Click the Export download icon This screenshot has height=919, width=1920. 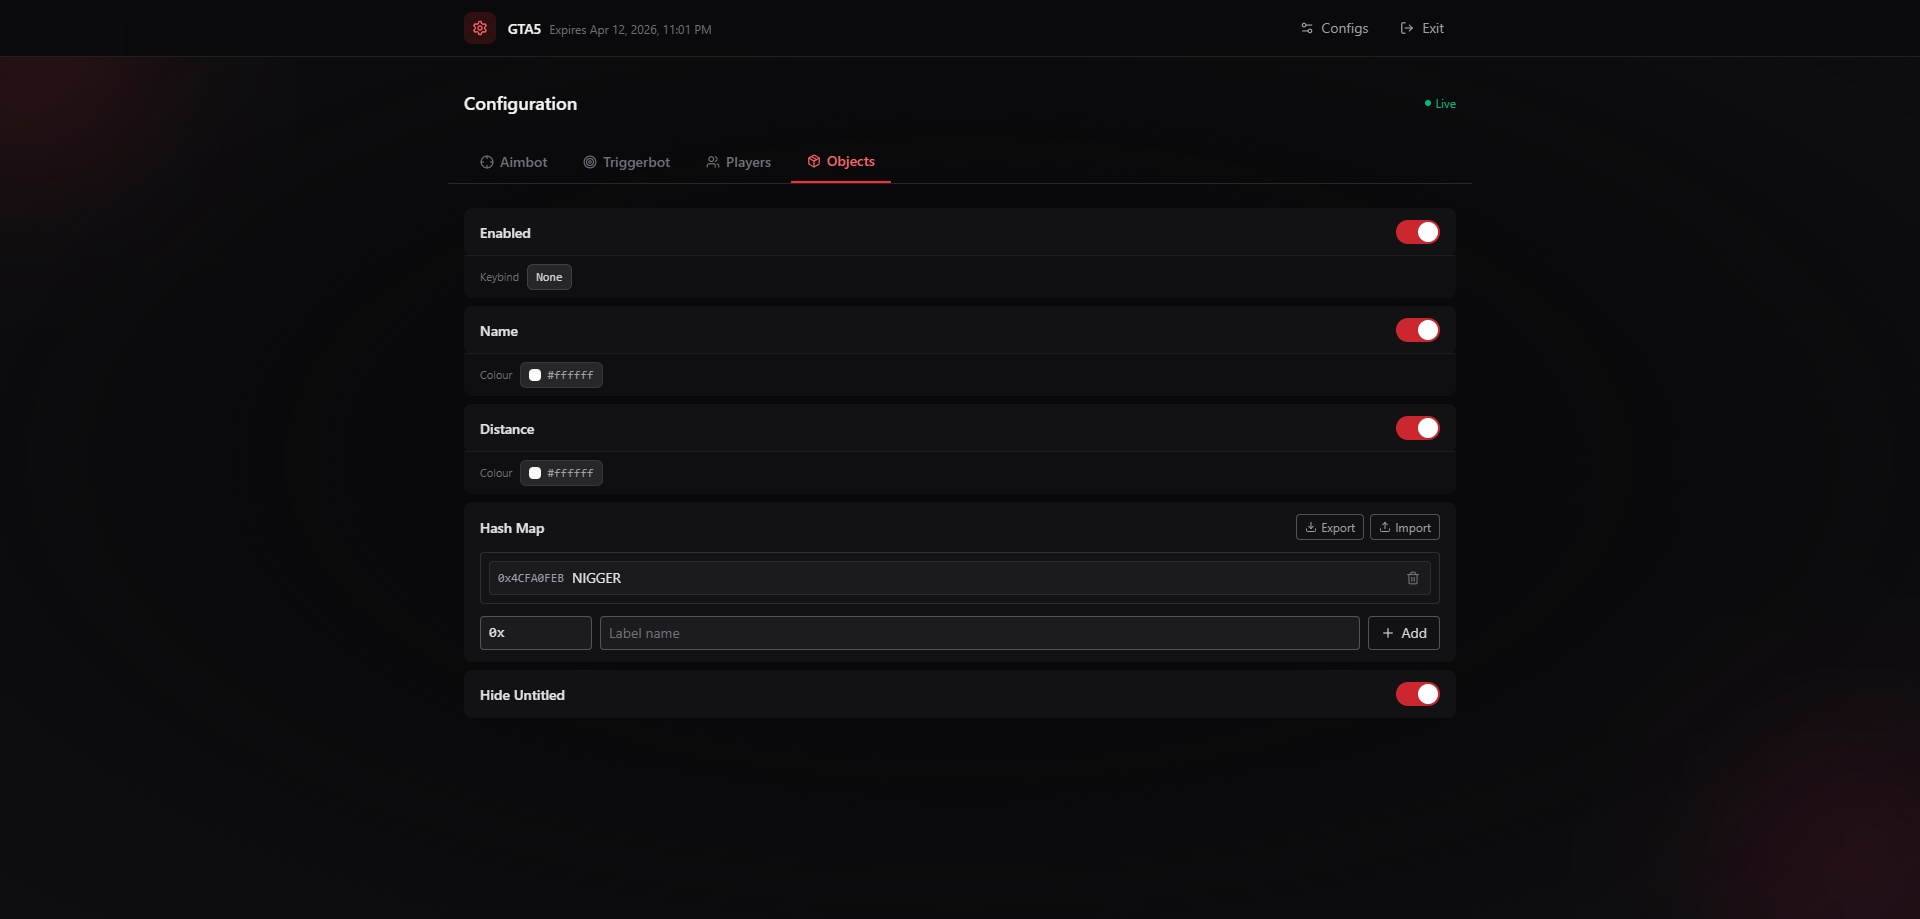[x=1310, y=527]
